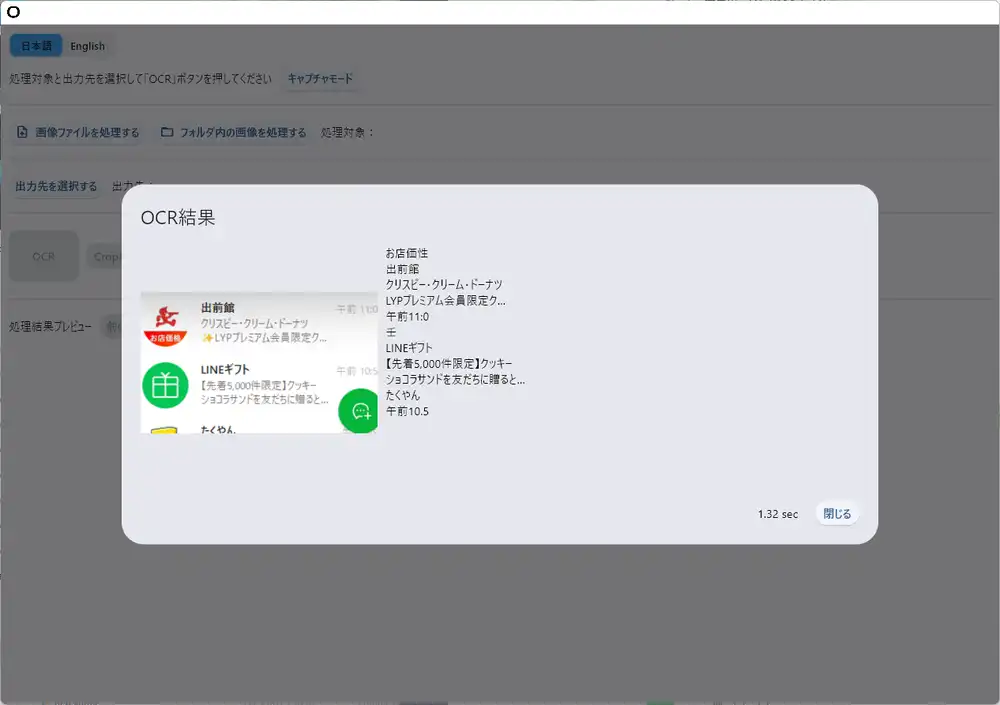Choose フォルダ内の画像を処理する to process a folder
This screenshot has width=1000, height=705.
[x=232, y=131]
